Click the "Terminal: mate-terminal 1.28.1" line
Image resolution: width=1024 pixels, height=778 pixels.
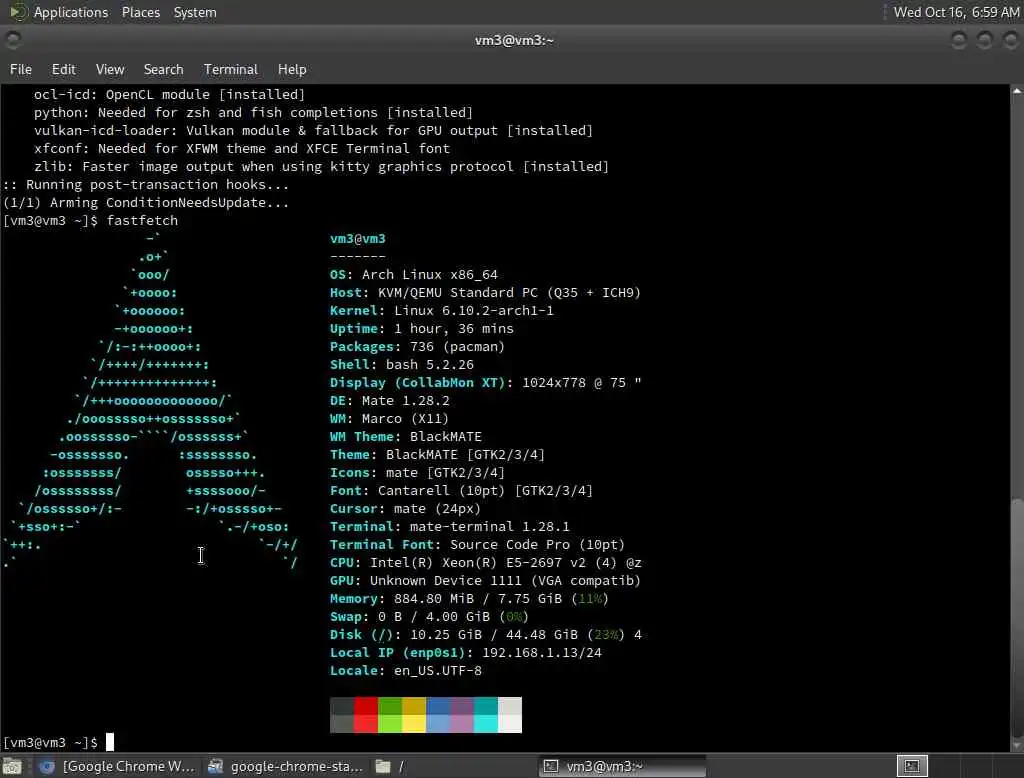[449, 527]
